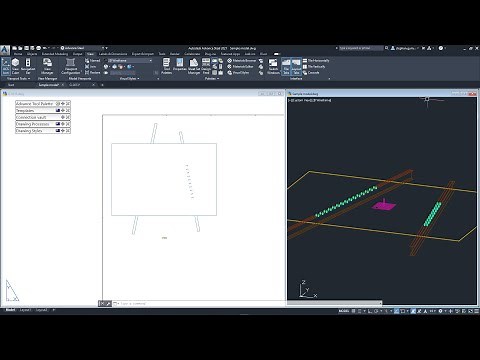Open the Objects ribbon tab
This screenshot has height=360, width=480.
[x=32, y=54]
